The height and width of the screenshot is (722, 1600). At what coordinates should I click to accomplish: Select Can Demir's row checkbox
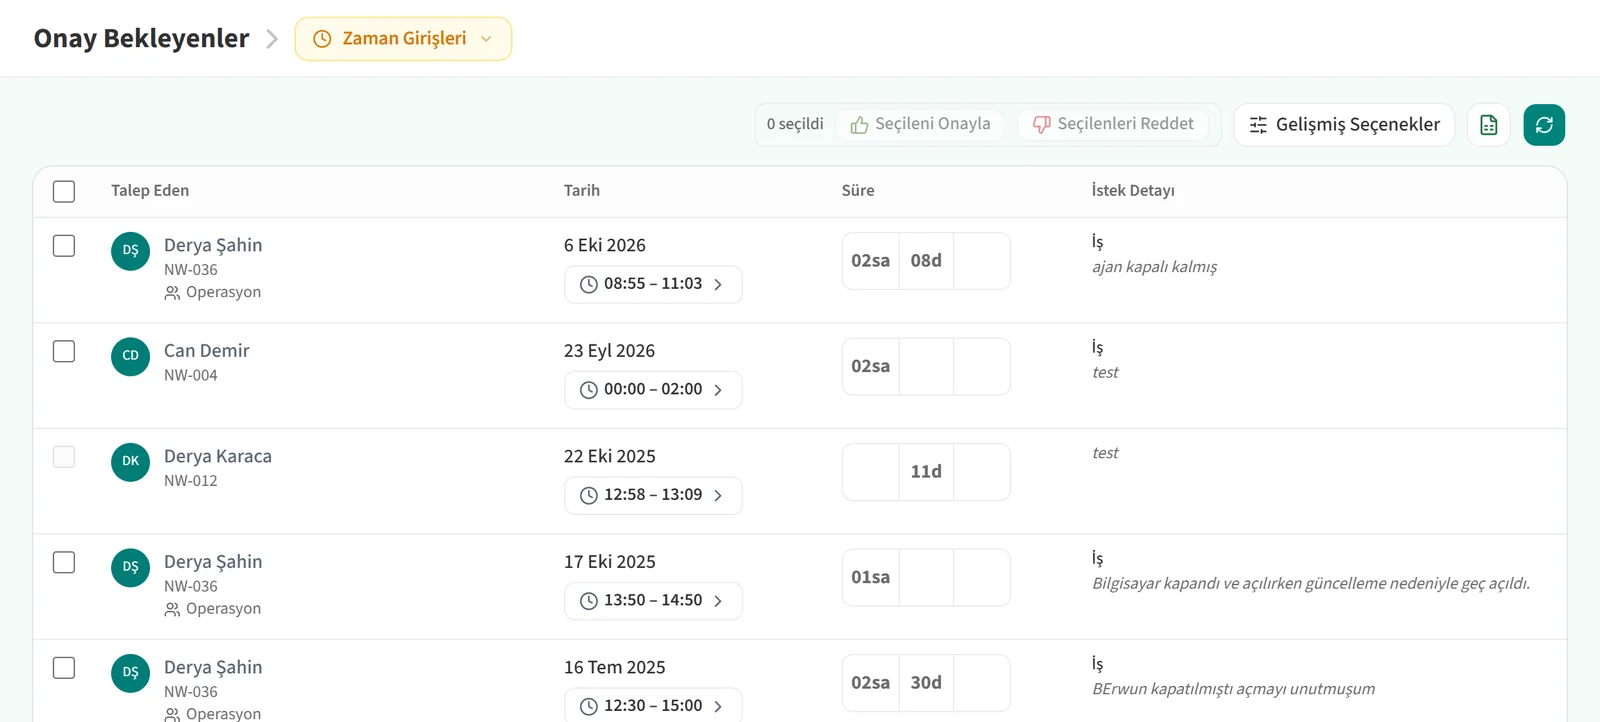(64, 351)
